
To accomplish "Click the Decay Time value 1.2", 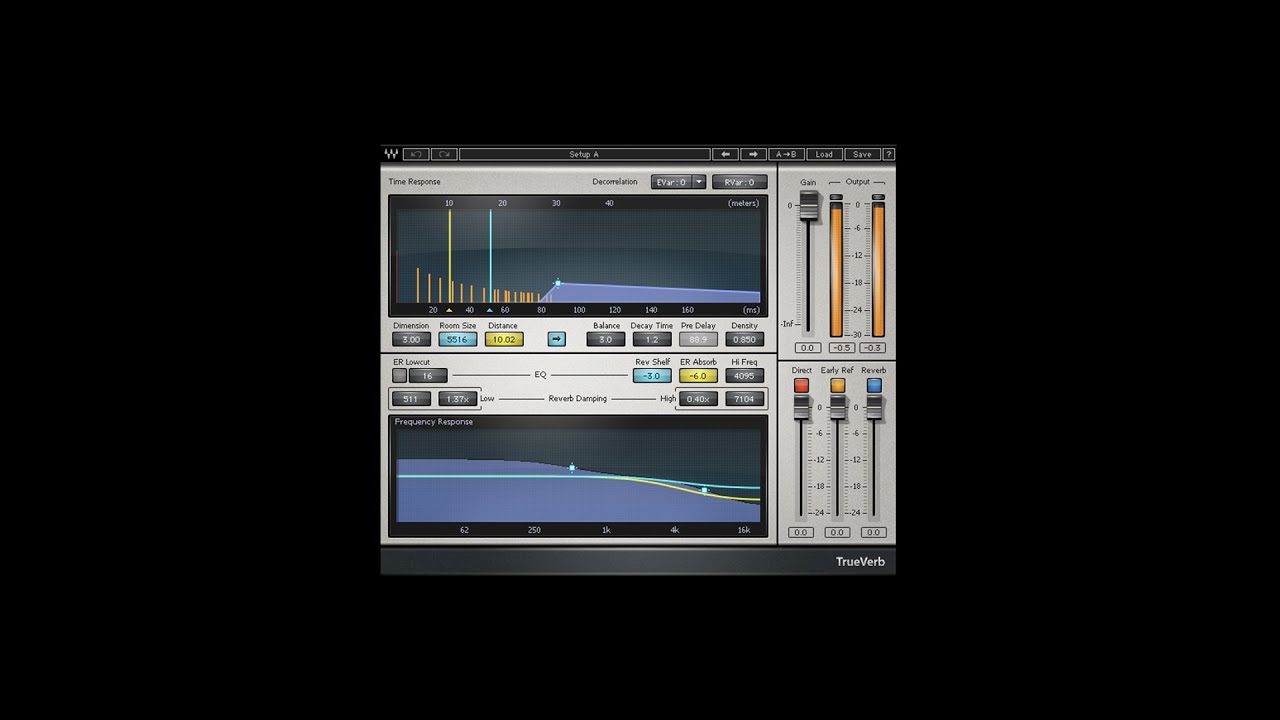I will (x=652, y=339).
